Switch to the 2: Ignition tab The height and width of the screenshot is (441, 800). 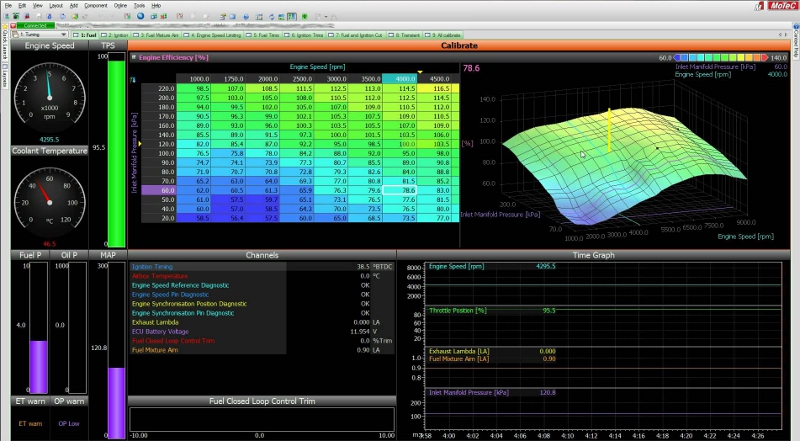(114, 35)
